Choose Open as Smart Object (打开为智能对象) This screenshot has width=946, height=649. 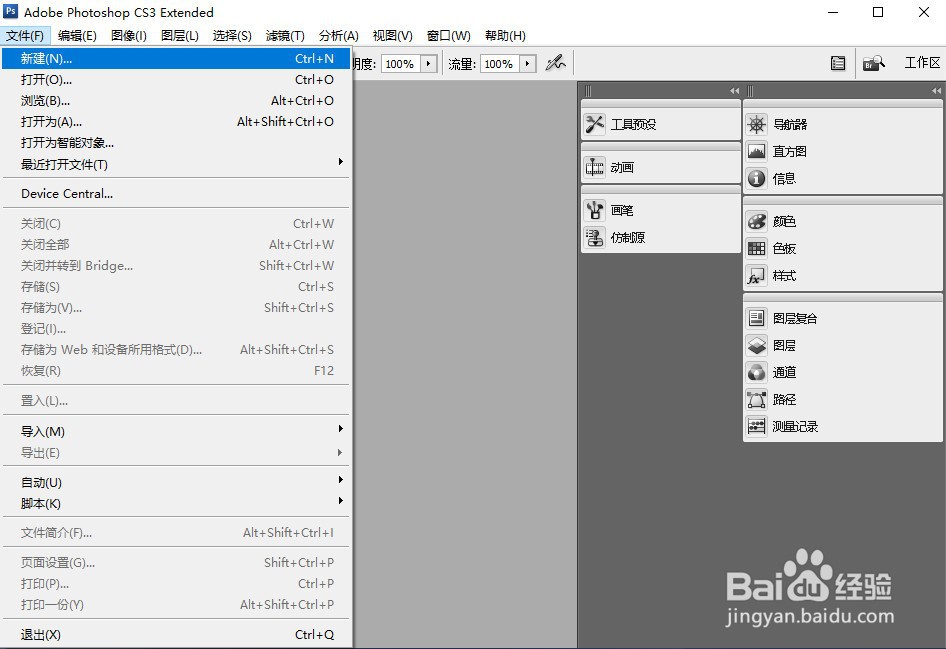tap(176, 143)
